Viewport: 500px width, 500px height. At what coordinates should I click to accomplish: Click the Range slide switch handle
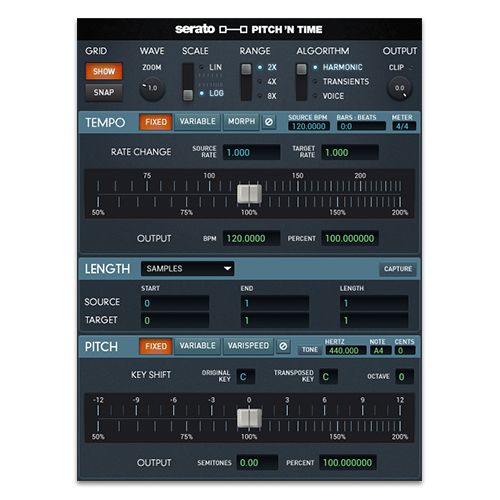click(x=246, y=69)
